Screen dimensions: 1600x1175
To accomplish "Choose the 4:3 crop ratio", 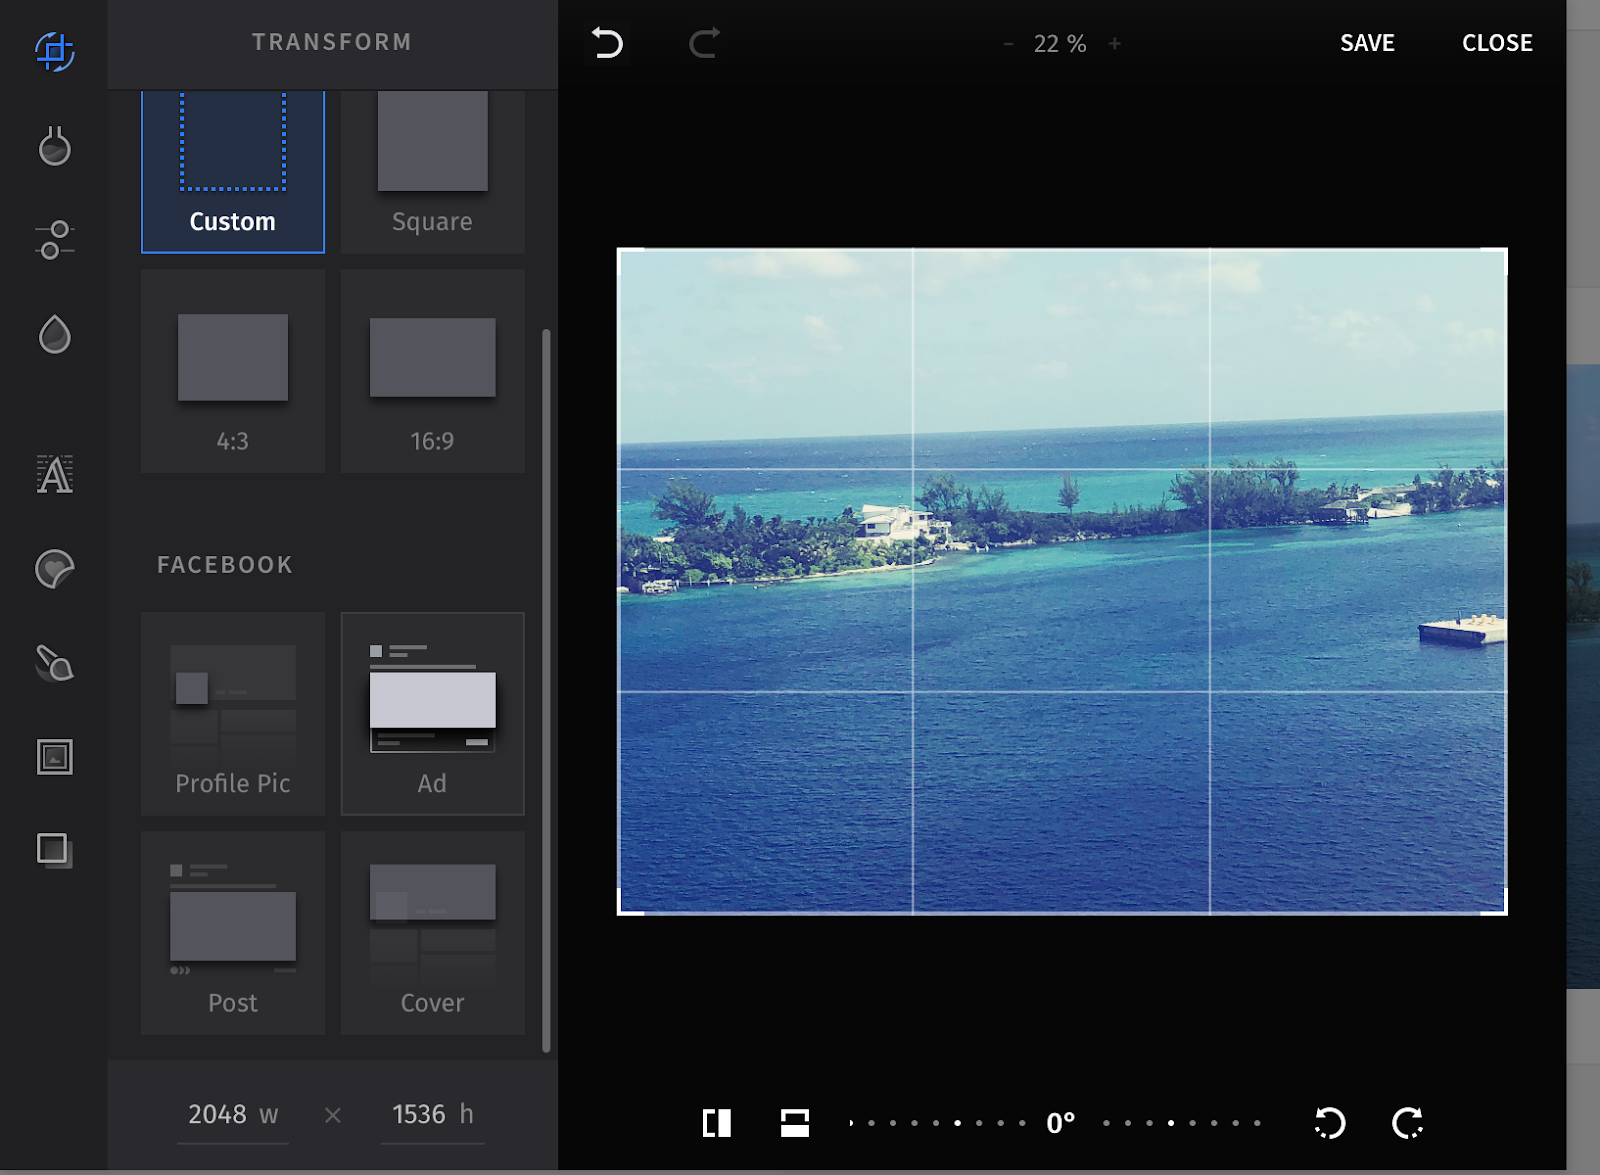I will pyautogui.click(x=233, y=371).
